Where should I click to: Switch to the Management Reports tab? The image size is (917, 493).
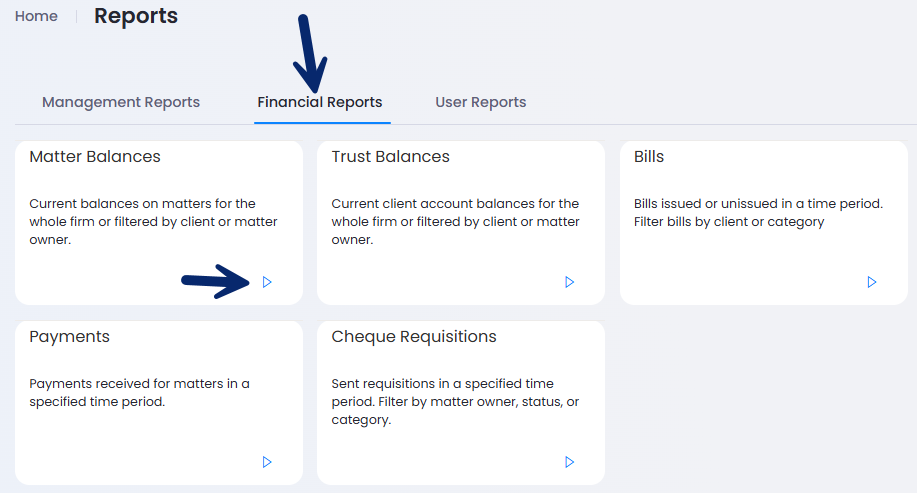coord(121,102)
